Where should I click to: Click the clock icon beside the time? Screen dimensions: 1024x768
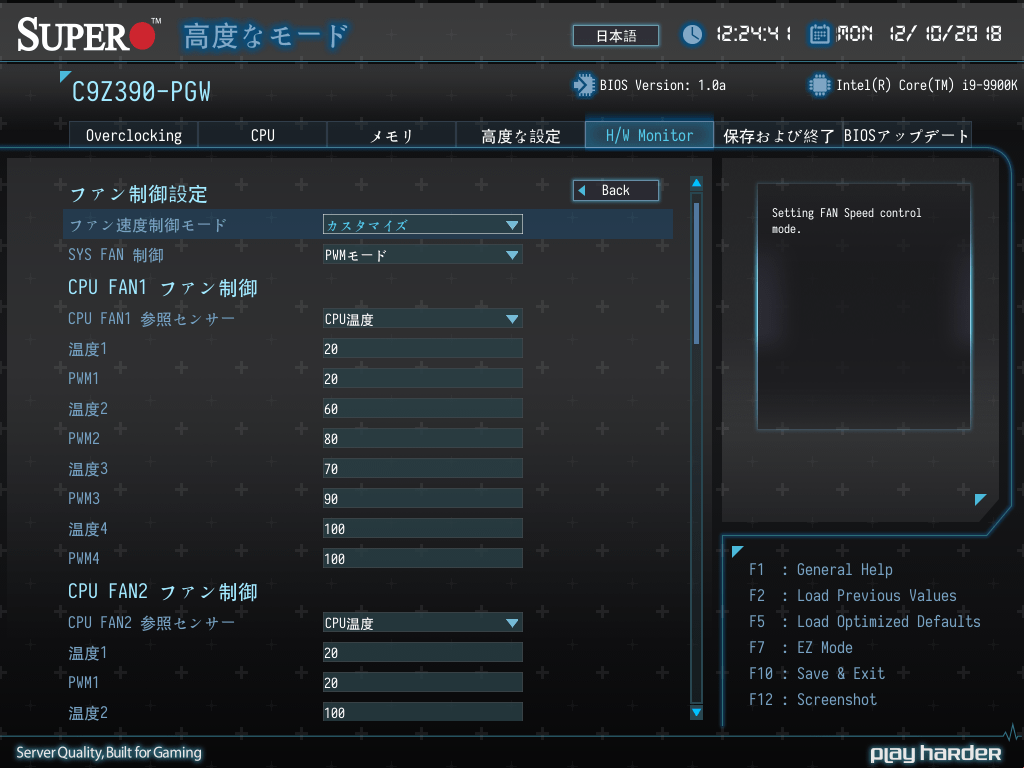click(x=692, y=34)
